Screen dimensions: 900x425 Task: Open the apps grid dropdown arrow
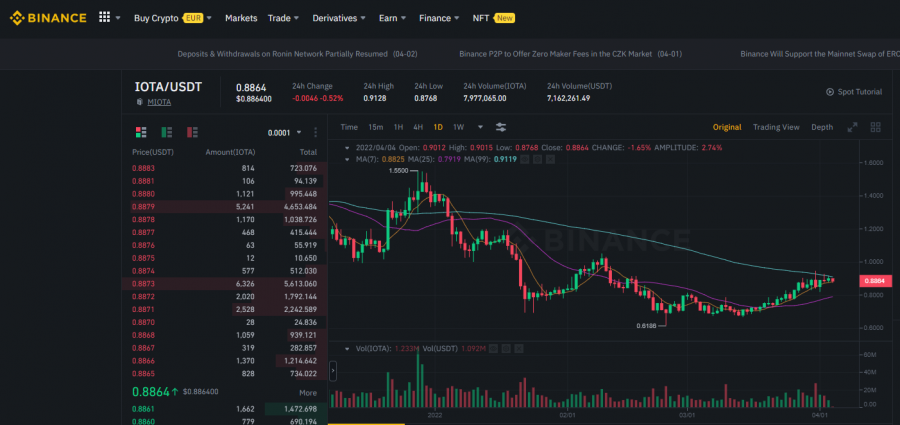[x=118, y=18]
